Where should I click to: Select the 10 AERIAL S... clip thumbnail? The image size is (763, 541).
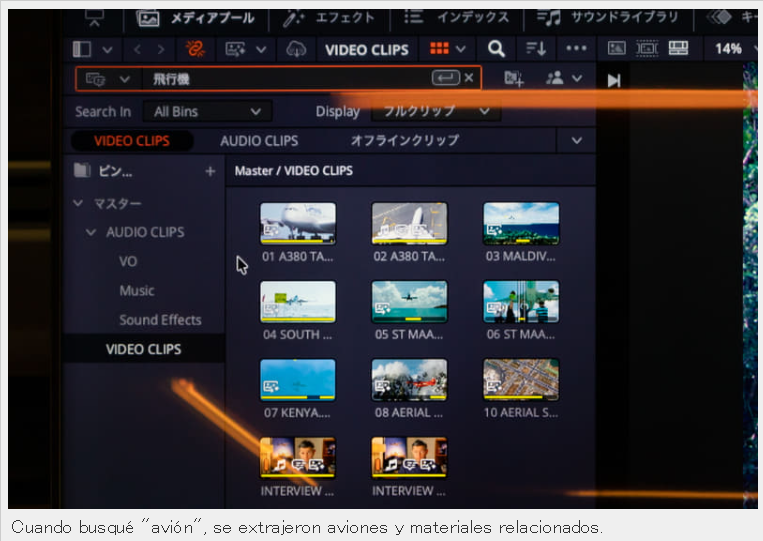pyautogui.click(x=521, y=380)
